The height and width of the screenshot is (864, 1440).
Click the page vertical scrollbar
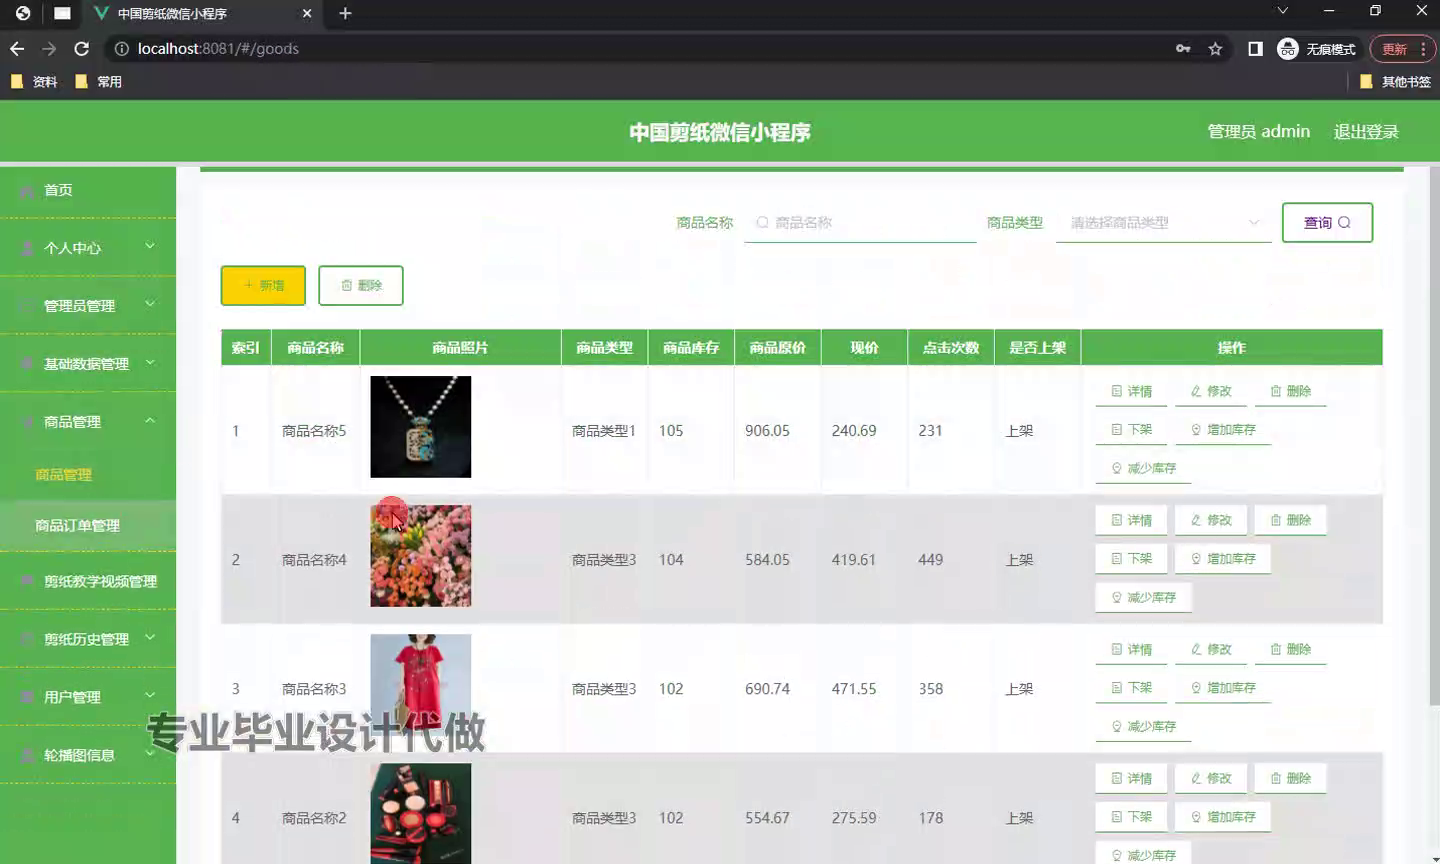[1434, 435]
